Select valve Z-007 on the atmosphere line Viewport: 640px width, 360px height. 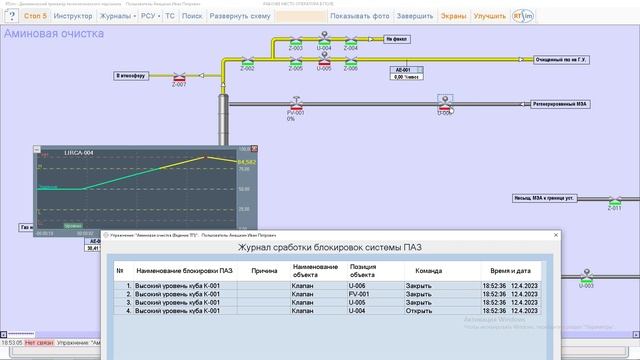pyautogui.click(x=179, y=76)
